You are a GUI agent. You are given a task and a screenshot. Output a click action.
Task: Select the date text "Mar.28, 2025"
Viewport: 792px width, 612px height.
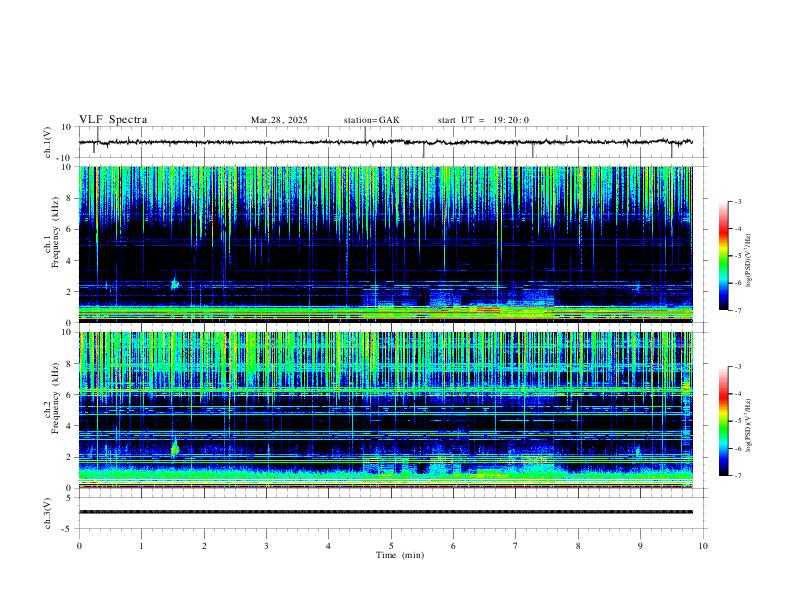tap(279, 120)
